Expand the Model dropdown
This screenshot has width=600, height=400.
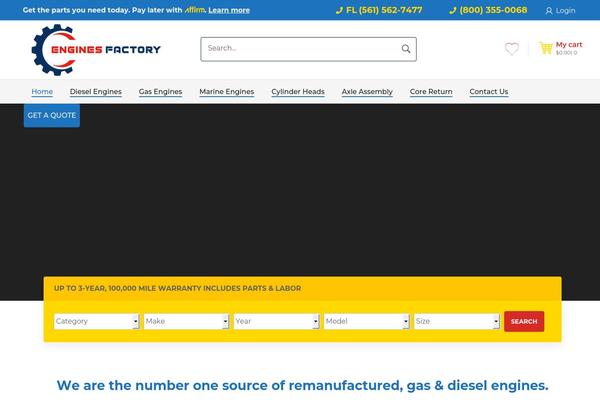(x=367, y=321)
